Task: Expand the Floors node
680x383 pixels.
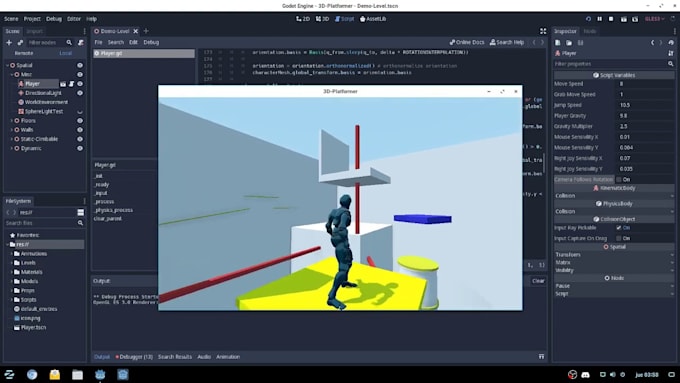Action: [11, 121]
